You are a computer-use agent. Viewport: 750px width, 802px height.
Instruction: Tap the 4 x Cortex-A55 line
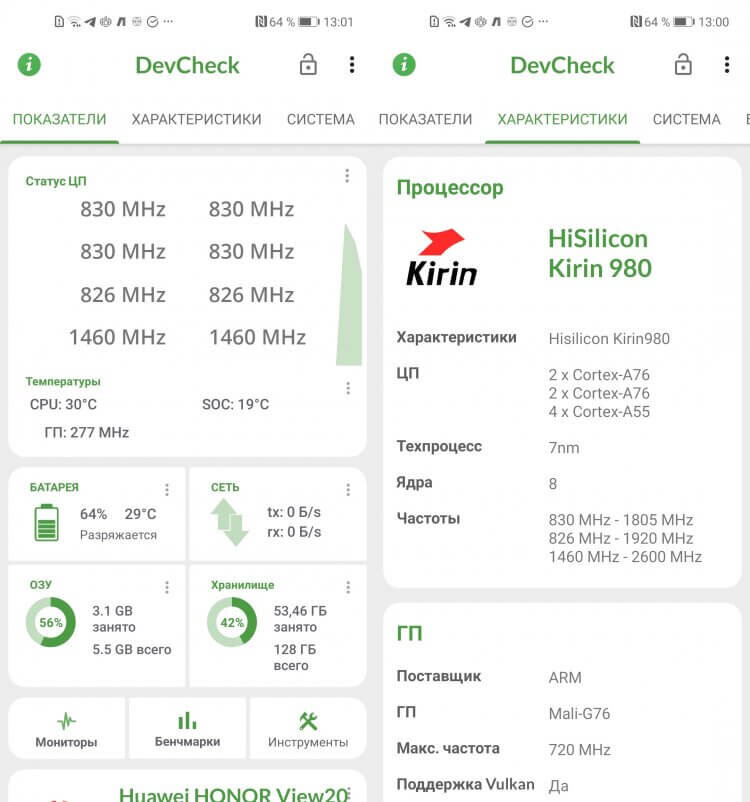pyautogui.click(x=599, y=411)
